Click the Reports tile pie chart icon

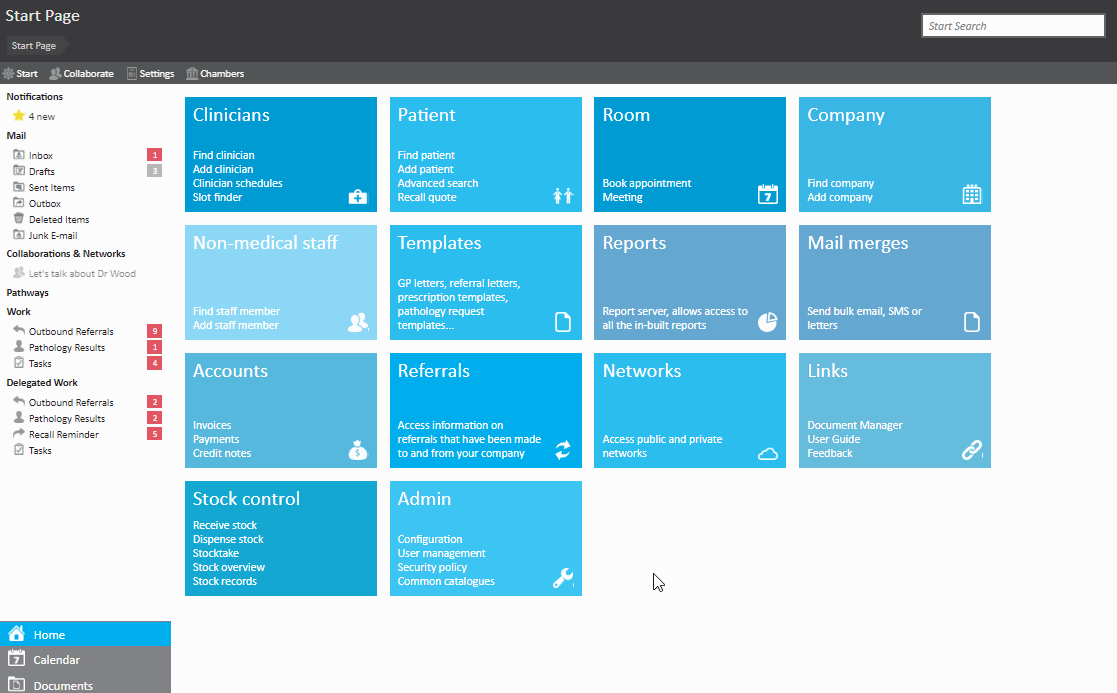tap(767, 322)
